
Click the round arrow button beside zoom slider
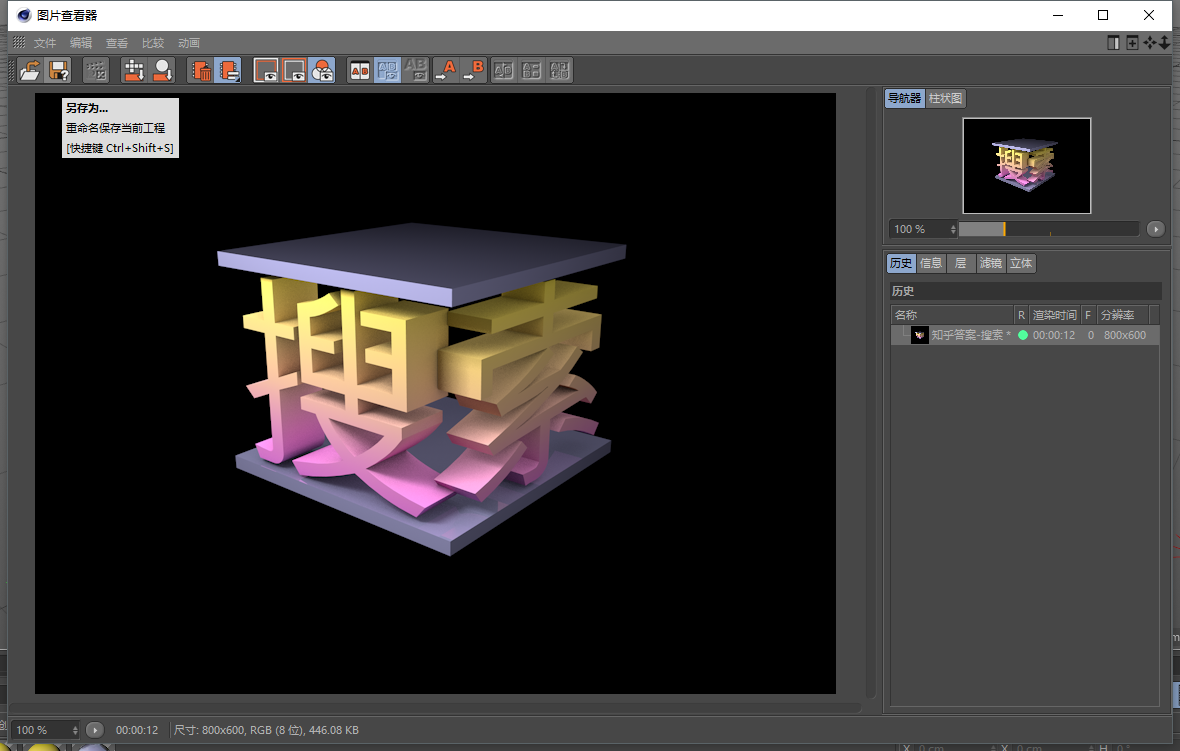(x=1156, y=229)
